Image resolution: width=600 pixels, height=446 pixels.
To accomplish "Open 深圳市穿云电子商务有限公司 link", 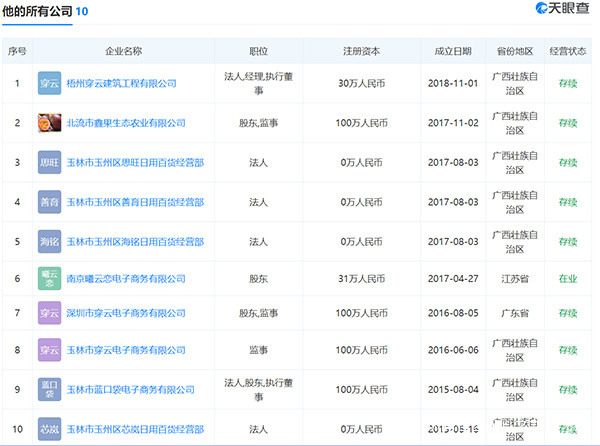I will (x=126, y=313).
